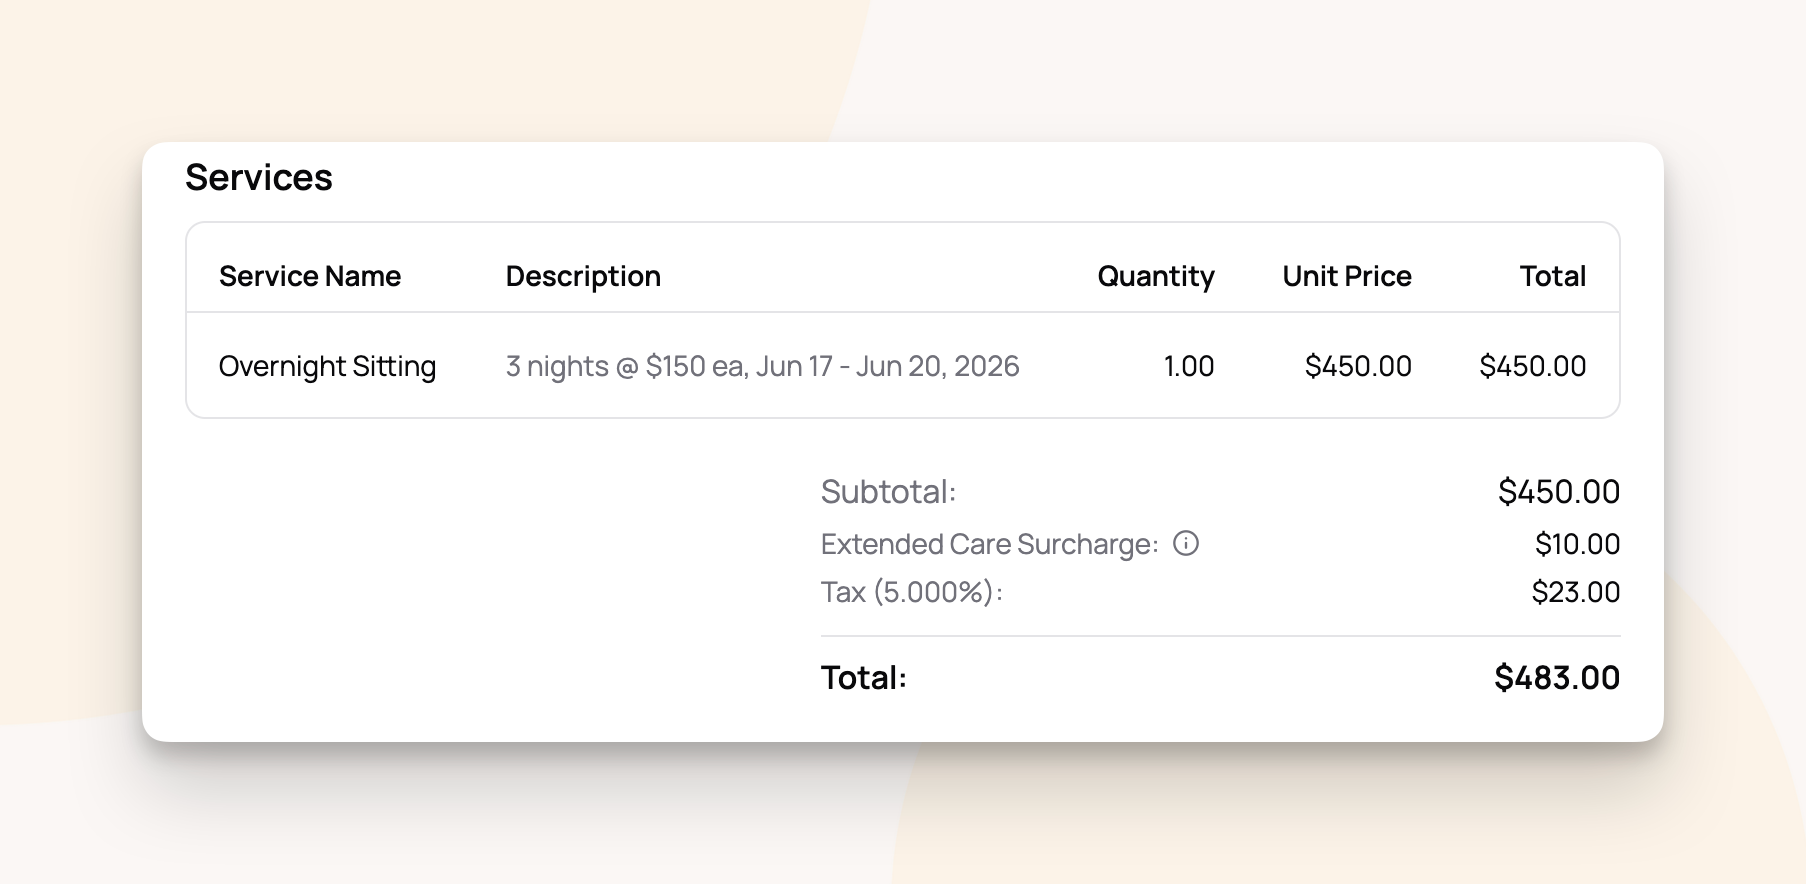The height and width of the screenshot is (884, 1806).
Task: Click the Quantity column header
Action: tap(1156, 276)
